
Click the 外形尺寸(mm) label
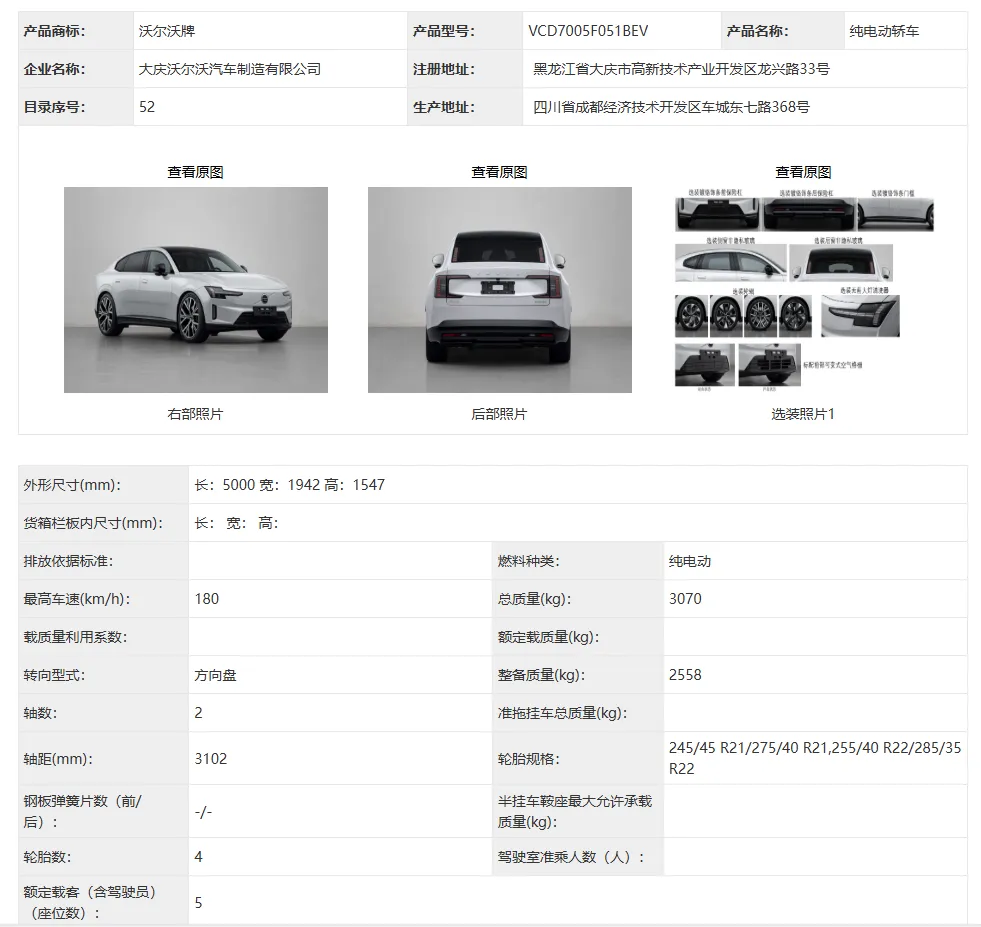[x=72, y=485]
